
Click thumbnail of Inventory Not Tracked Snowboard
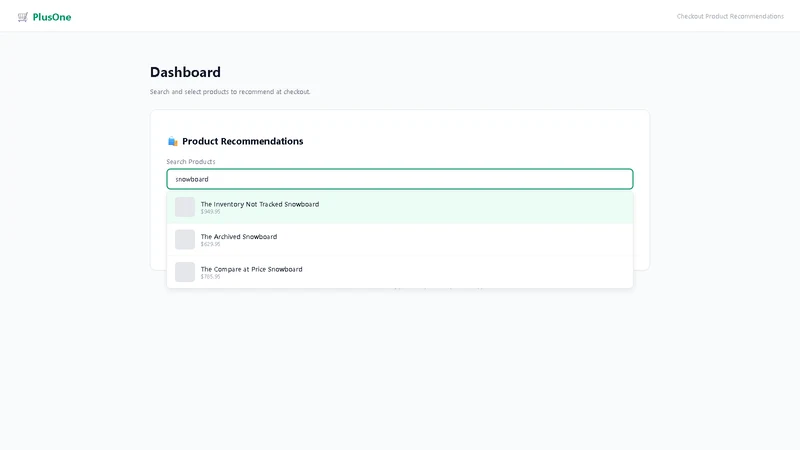point(185,207)
